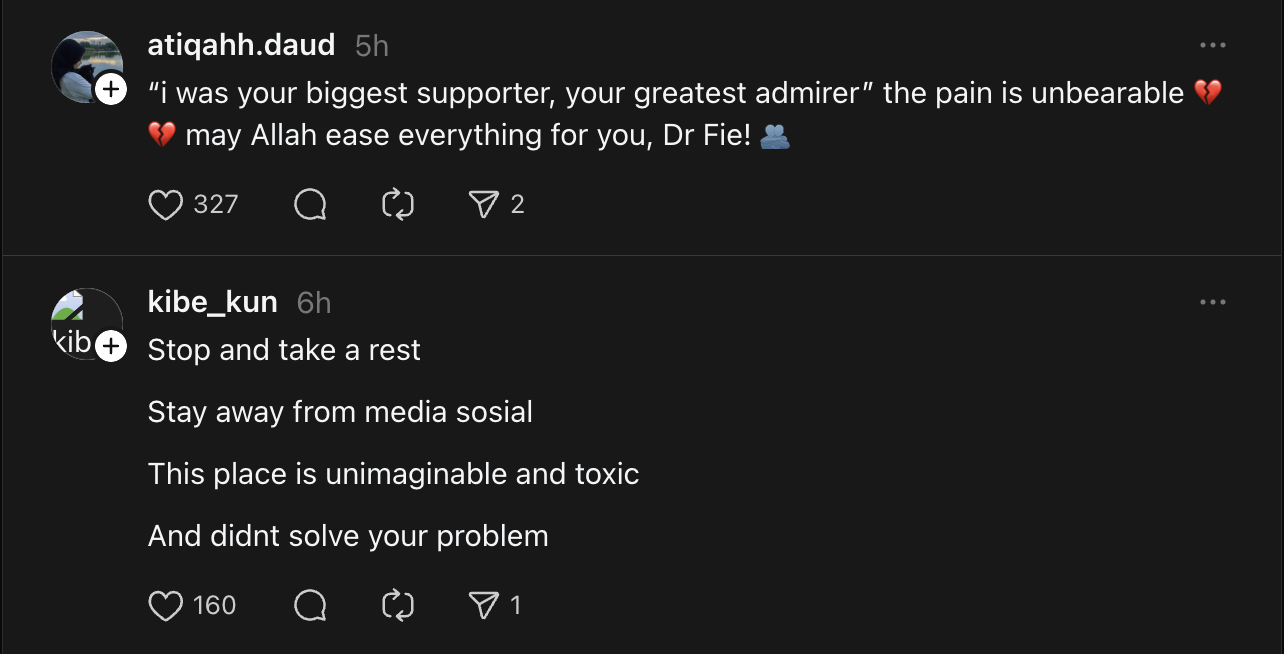Click the 6h timestamp on second post
This screenshot has height=654, width=1284.
point(314,303)
